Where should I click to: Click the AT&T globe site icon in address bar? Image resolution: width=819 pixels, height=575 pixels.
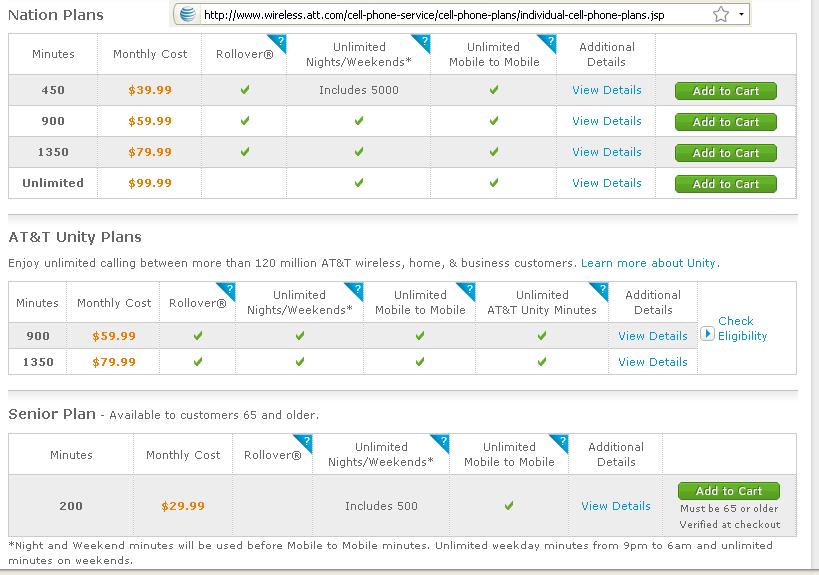[188, 14]
